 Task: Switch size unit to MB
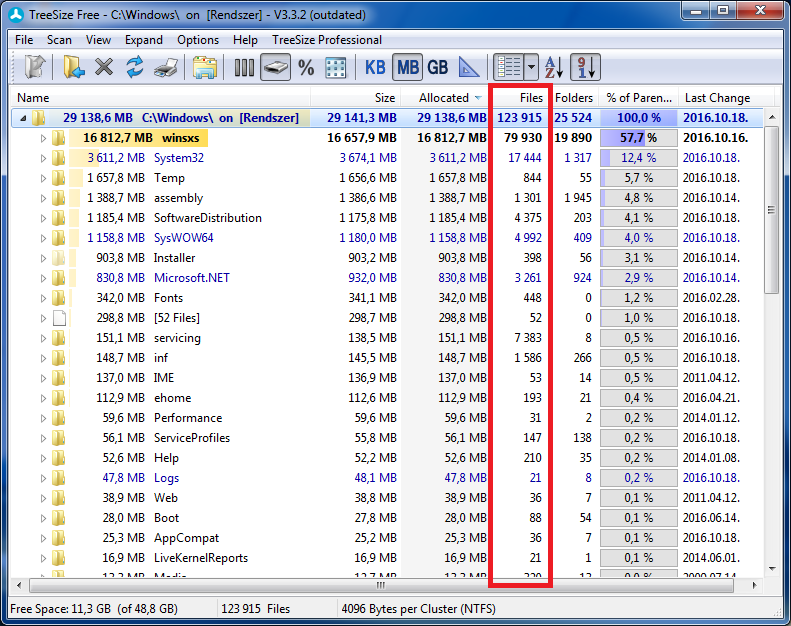408,67
